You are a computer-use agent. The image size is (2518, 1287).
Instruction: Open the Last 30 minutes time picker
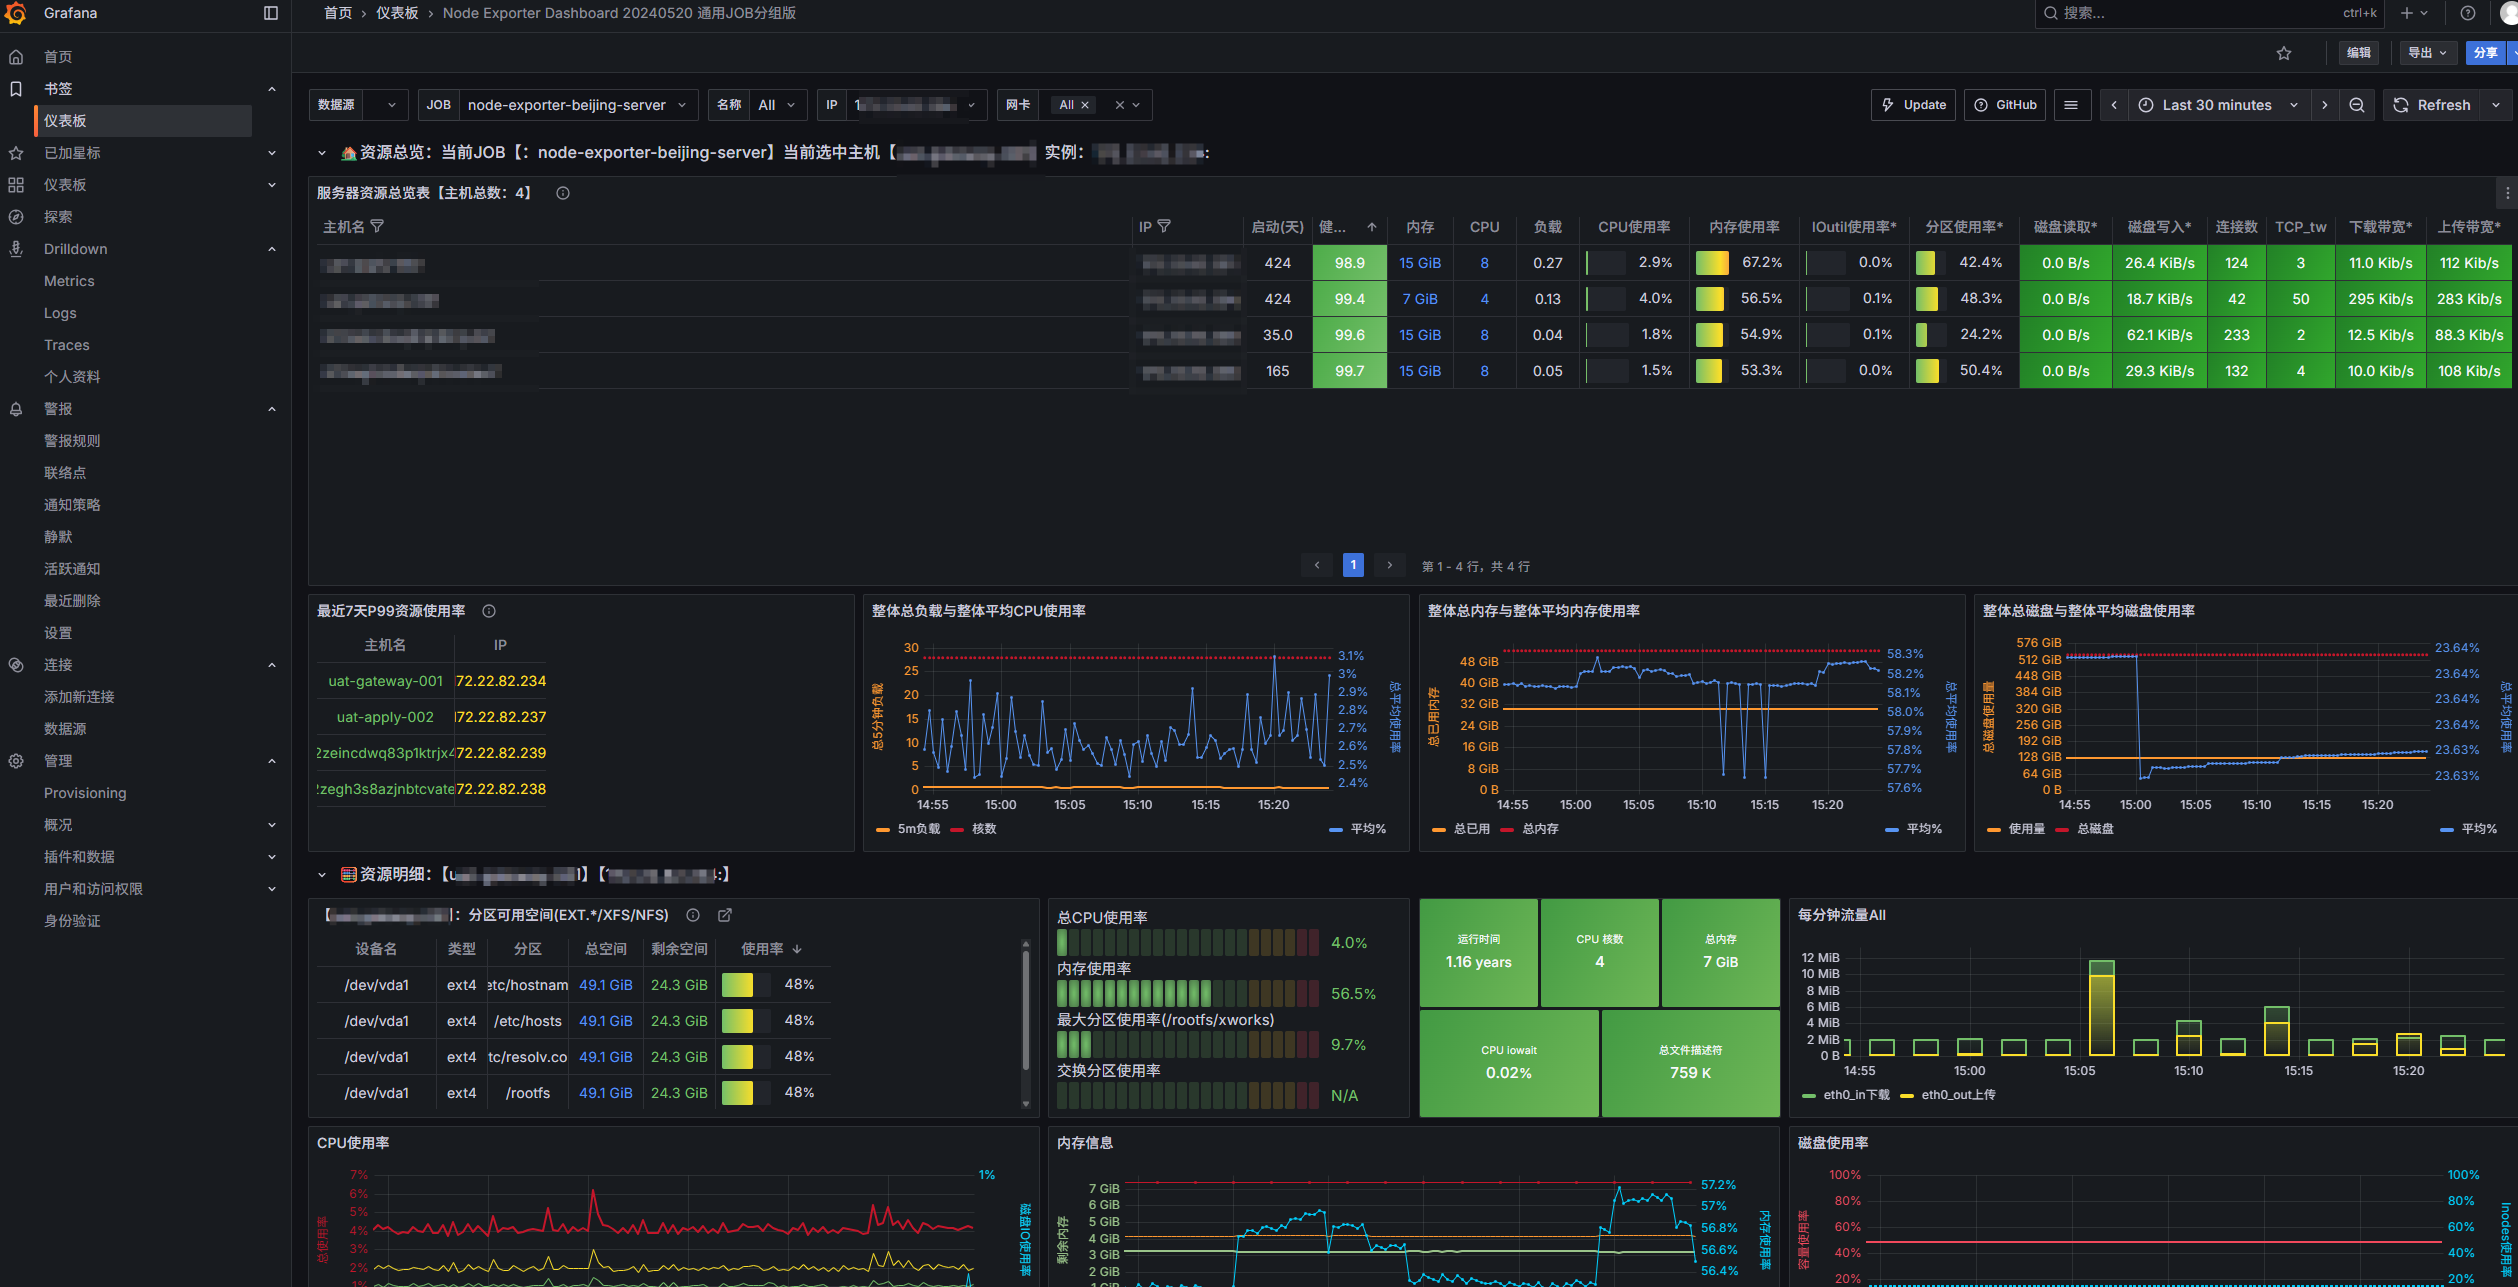[2217, 105]
